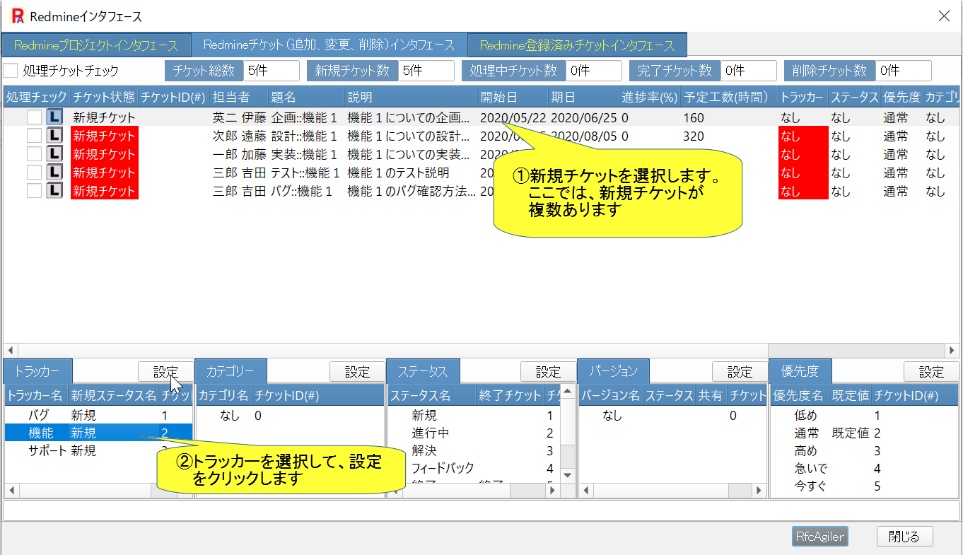Click 設定 button in ステータス panel

tap(548, 371)
